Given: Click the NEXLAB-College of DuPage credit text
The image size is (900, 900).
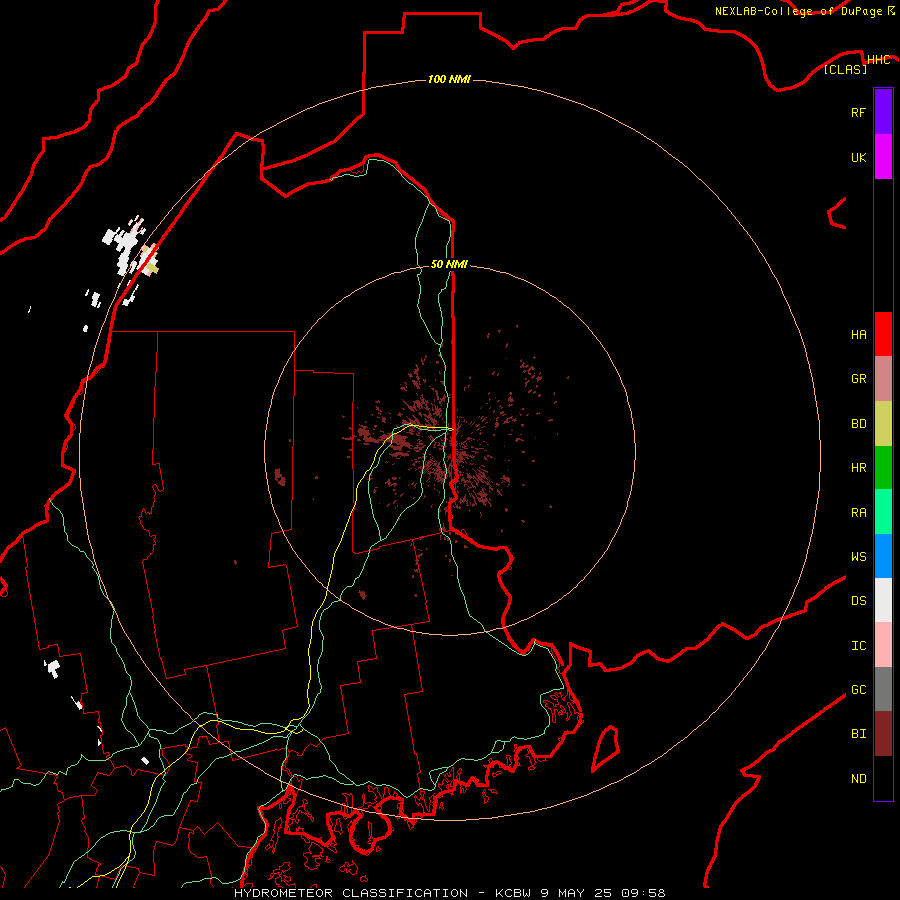Looking at the screenshot, I should [x=798, y=11].
